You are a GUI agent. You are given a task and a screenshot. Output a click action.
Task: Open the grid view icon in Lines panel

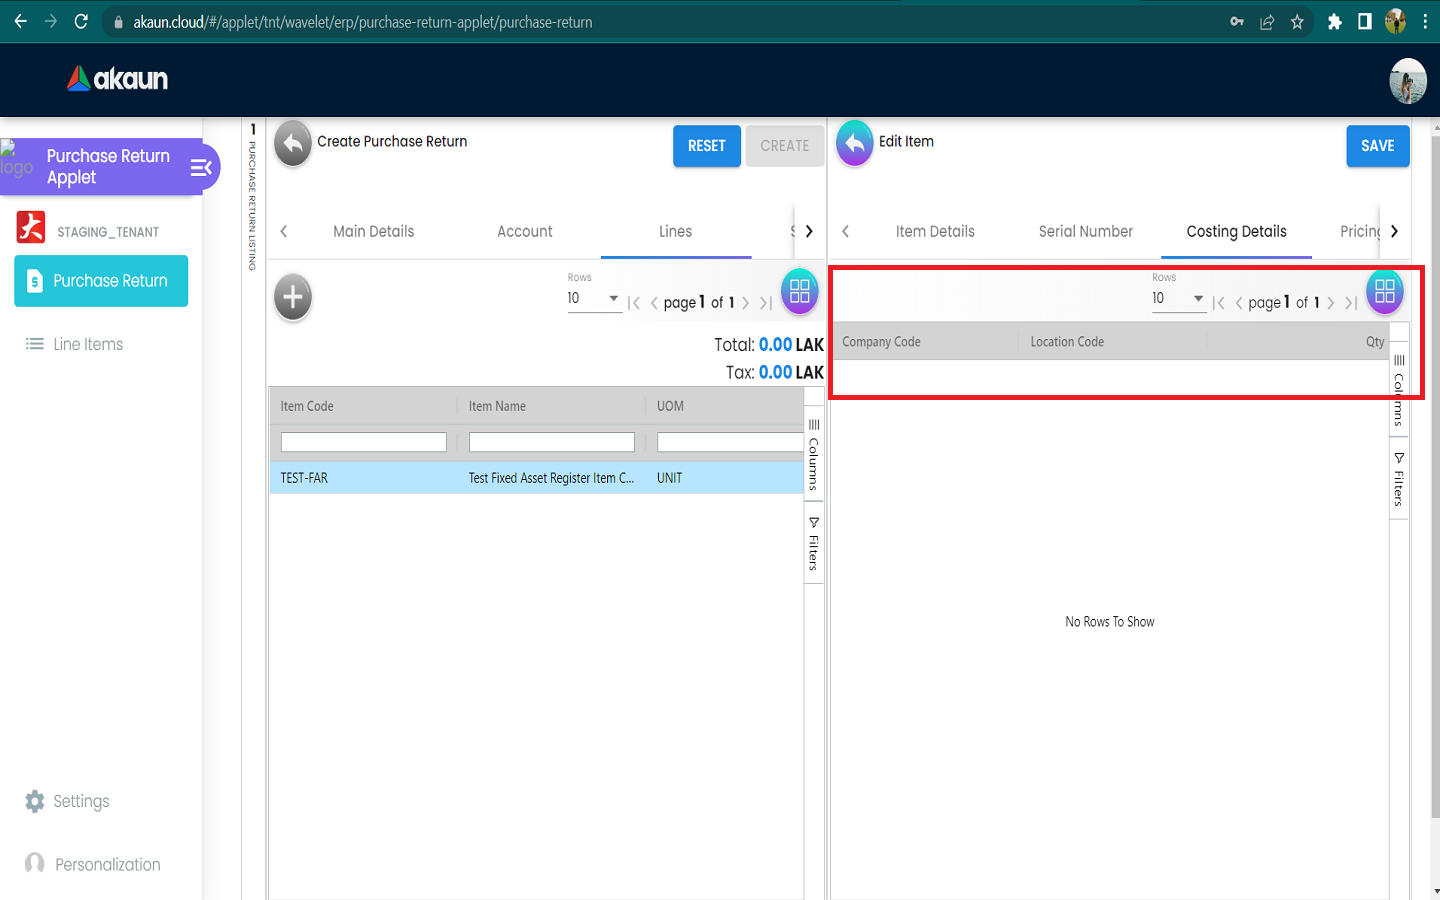800,291
